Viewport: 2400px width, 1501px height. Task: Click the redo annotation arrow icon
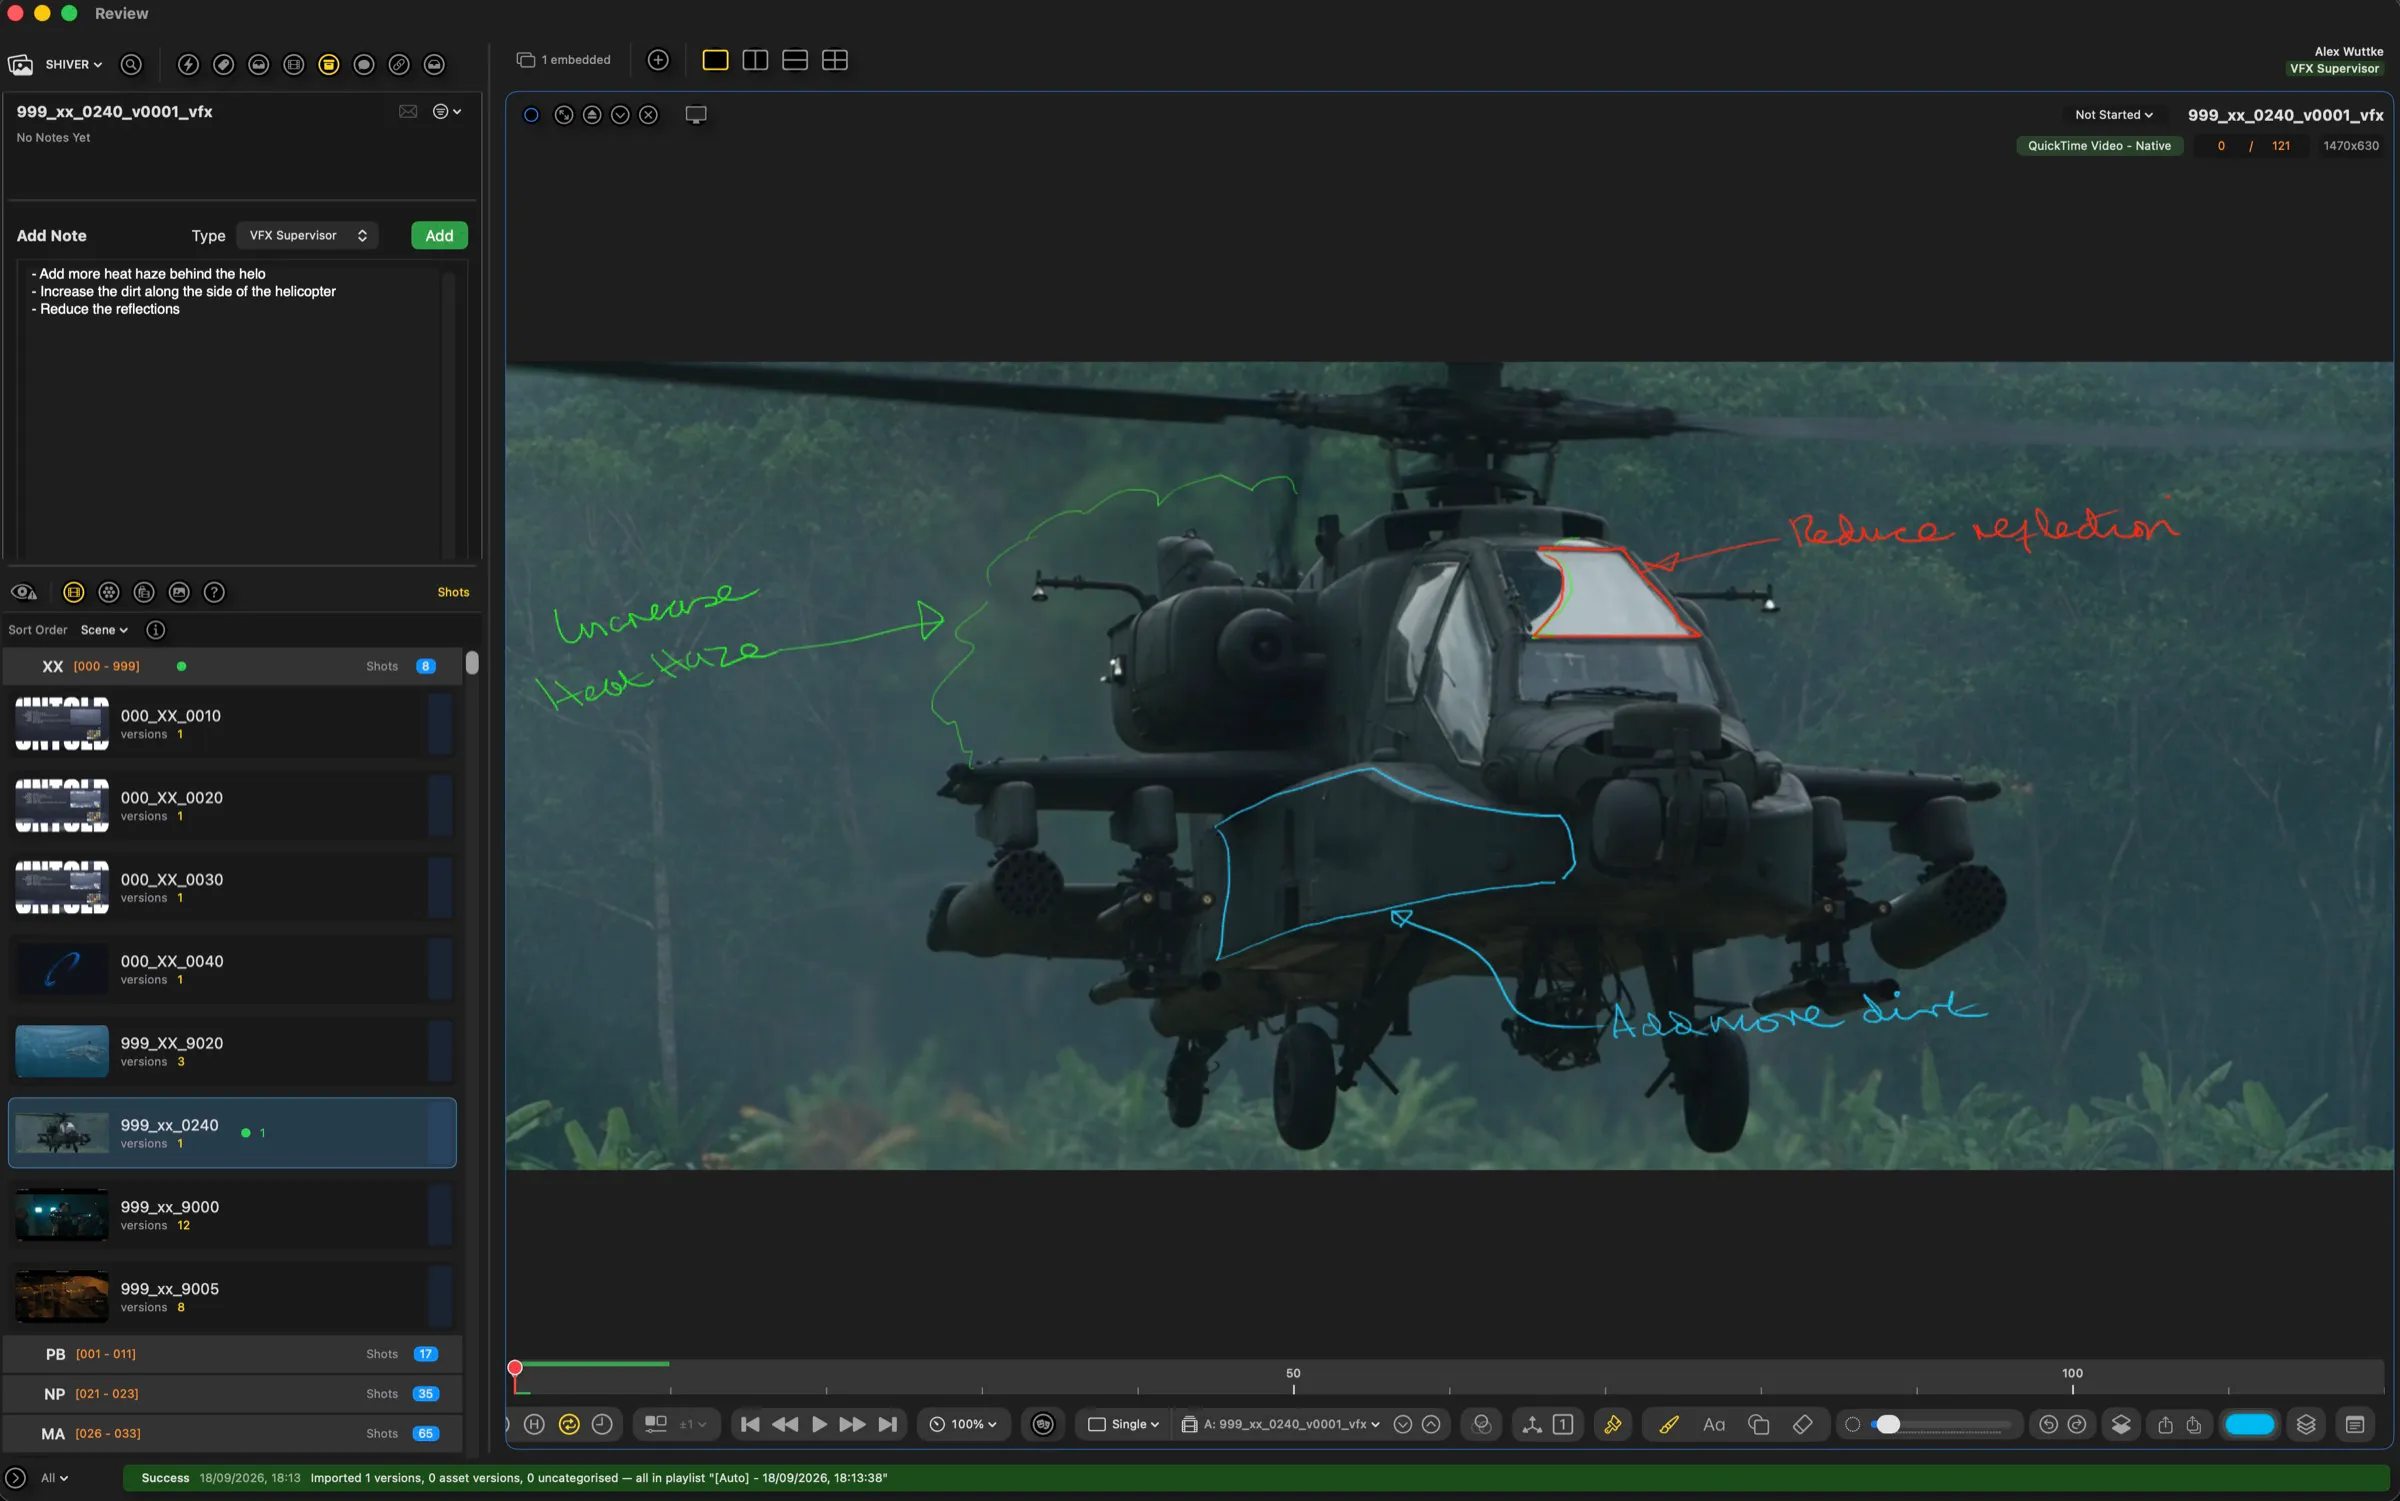tap(2077, 1424)
